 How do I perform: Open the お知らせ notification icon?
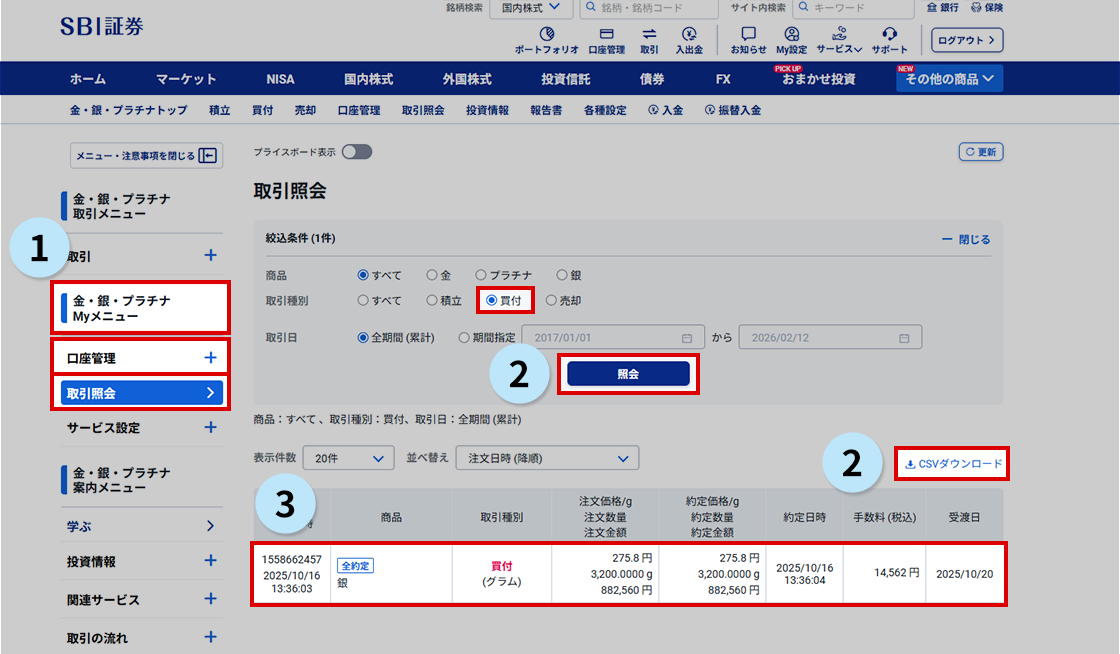point(748,35)
